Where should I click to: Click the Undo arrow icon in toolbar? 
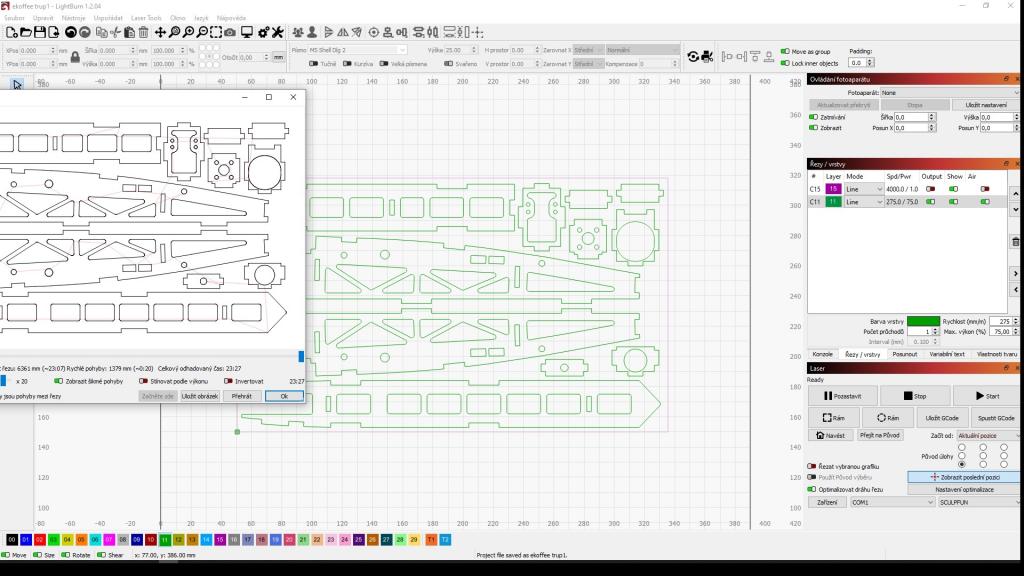click(x=71, y=32)
